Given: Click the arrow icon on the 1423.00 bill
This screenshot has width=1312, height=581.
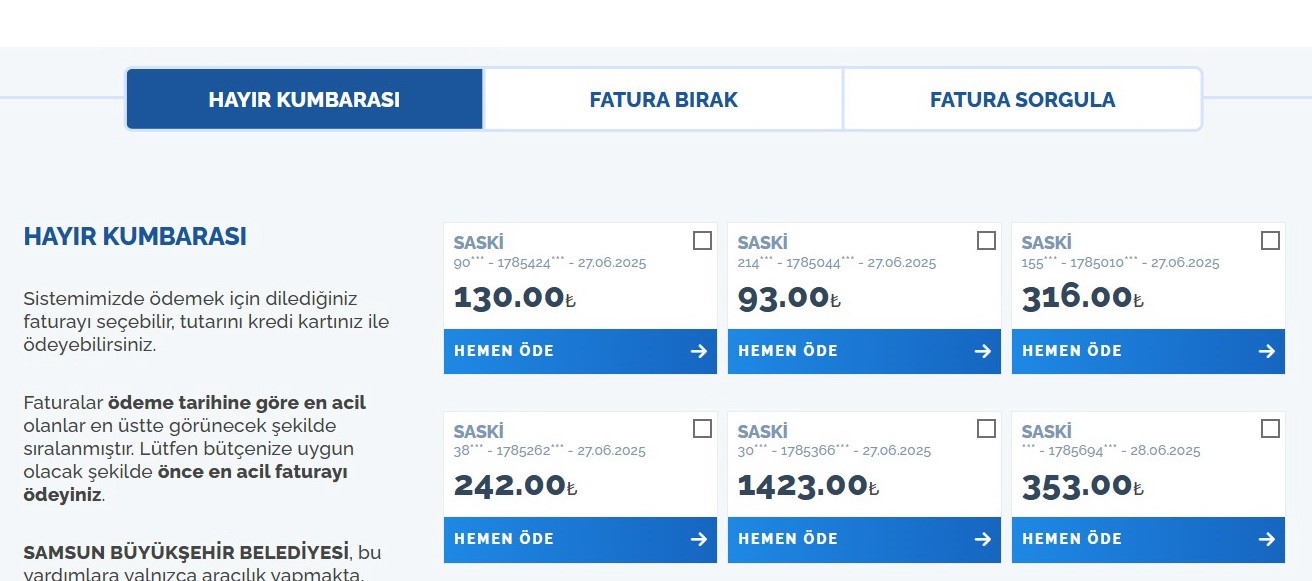Looking at the screenshot, I should coord(983,539).
